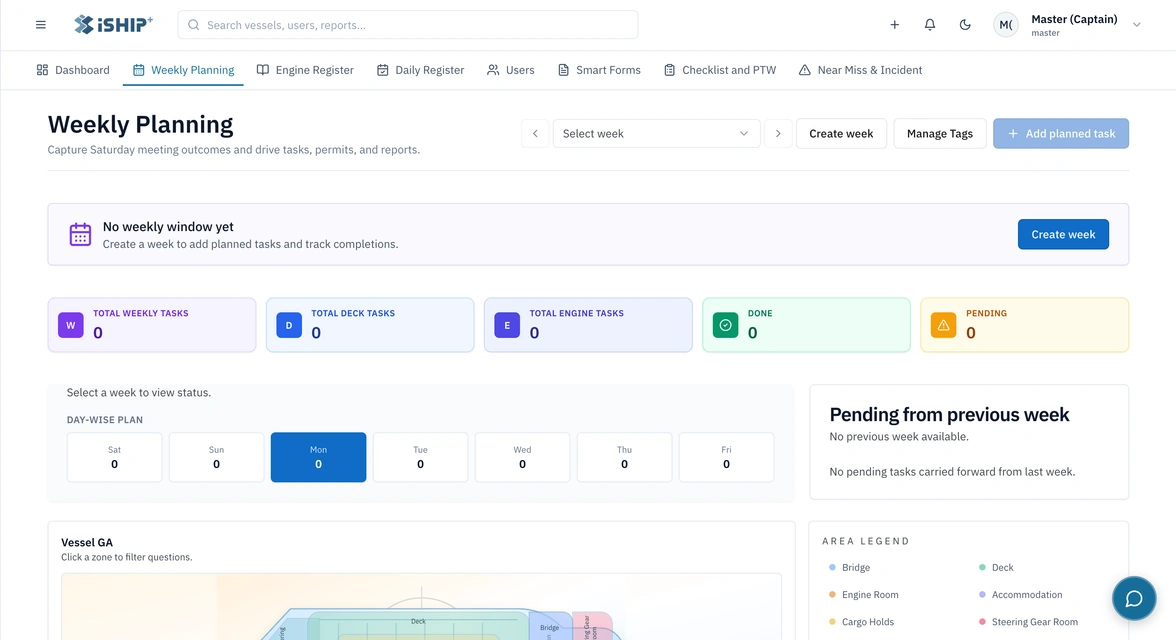Select Mon in day-wise plan
Viewport: 1176px width, 640px height.
318,457
